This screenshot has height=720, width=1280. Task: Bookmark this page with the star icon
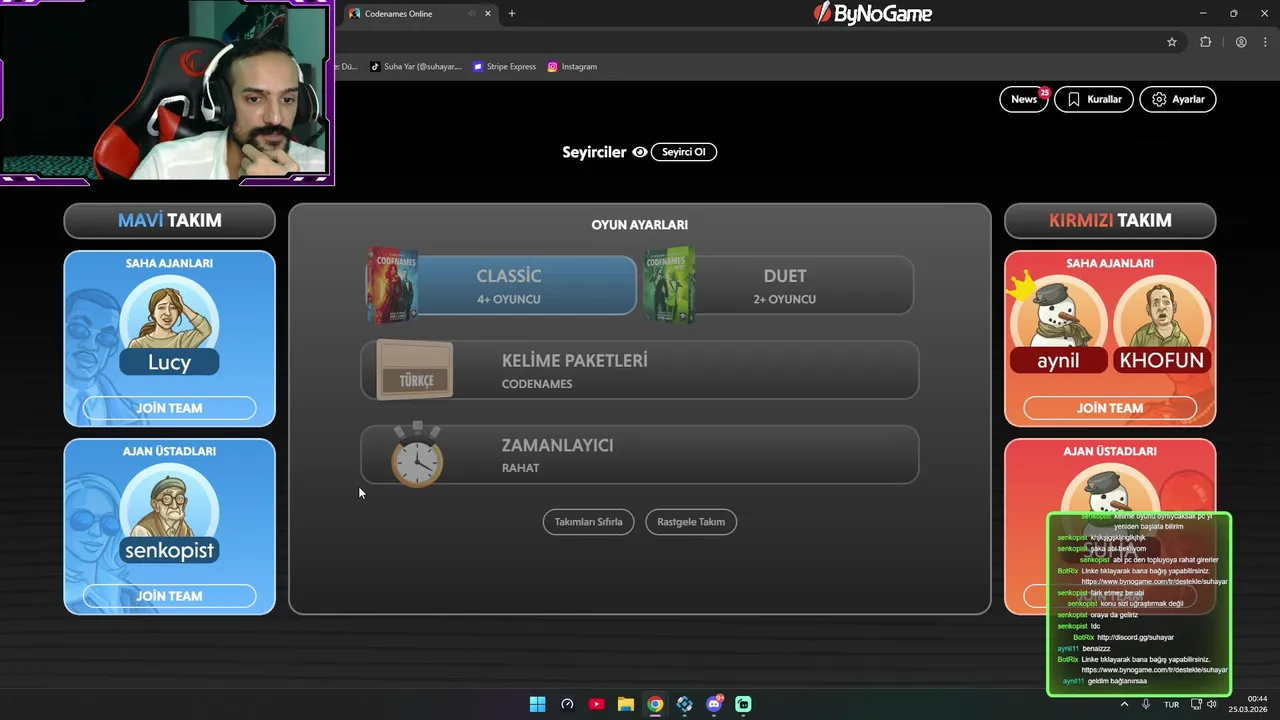1172,42
